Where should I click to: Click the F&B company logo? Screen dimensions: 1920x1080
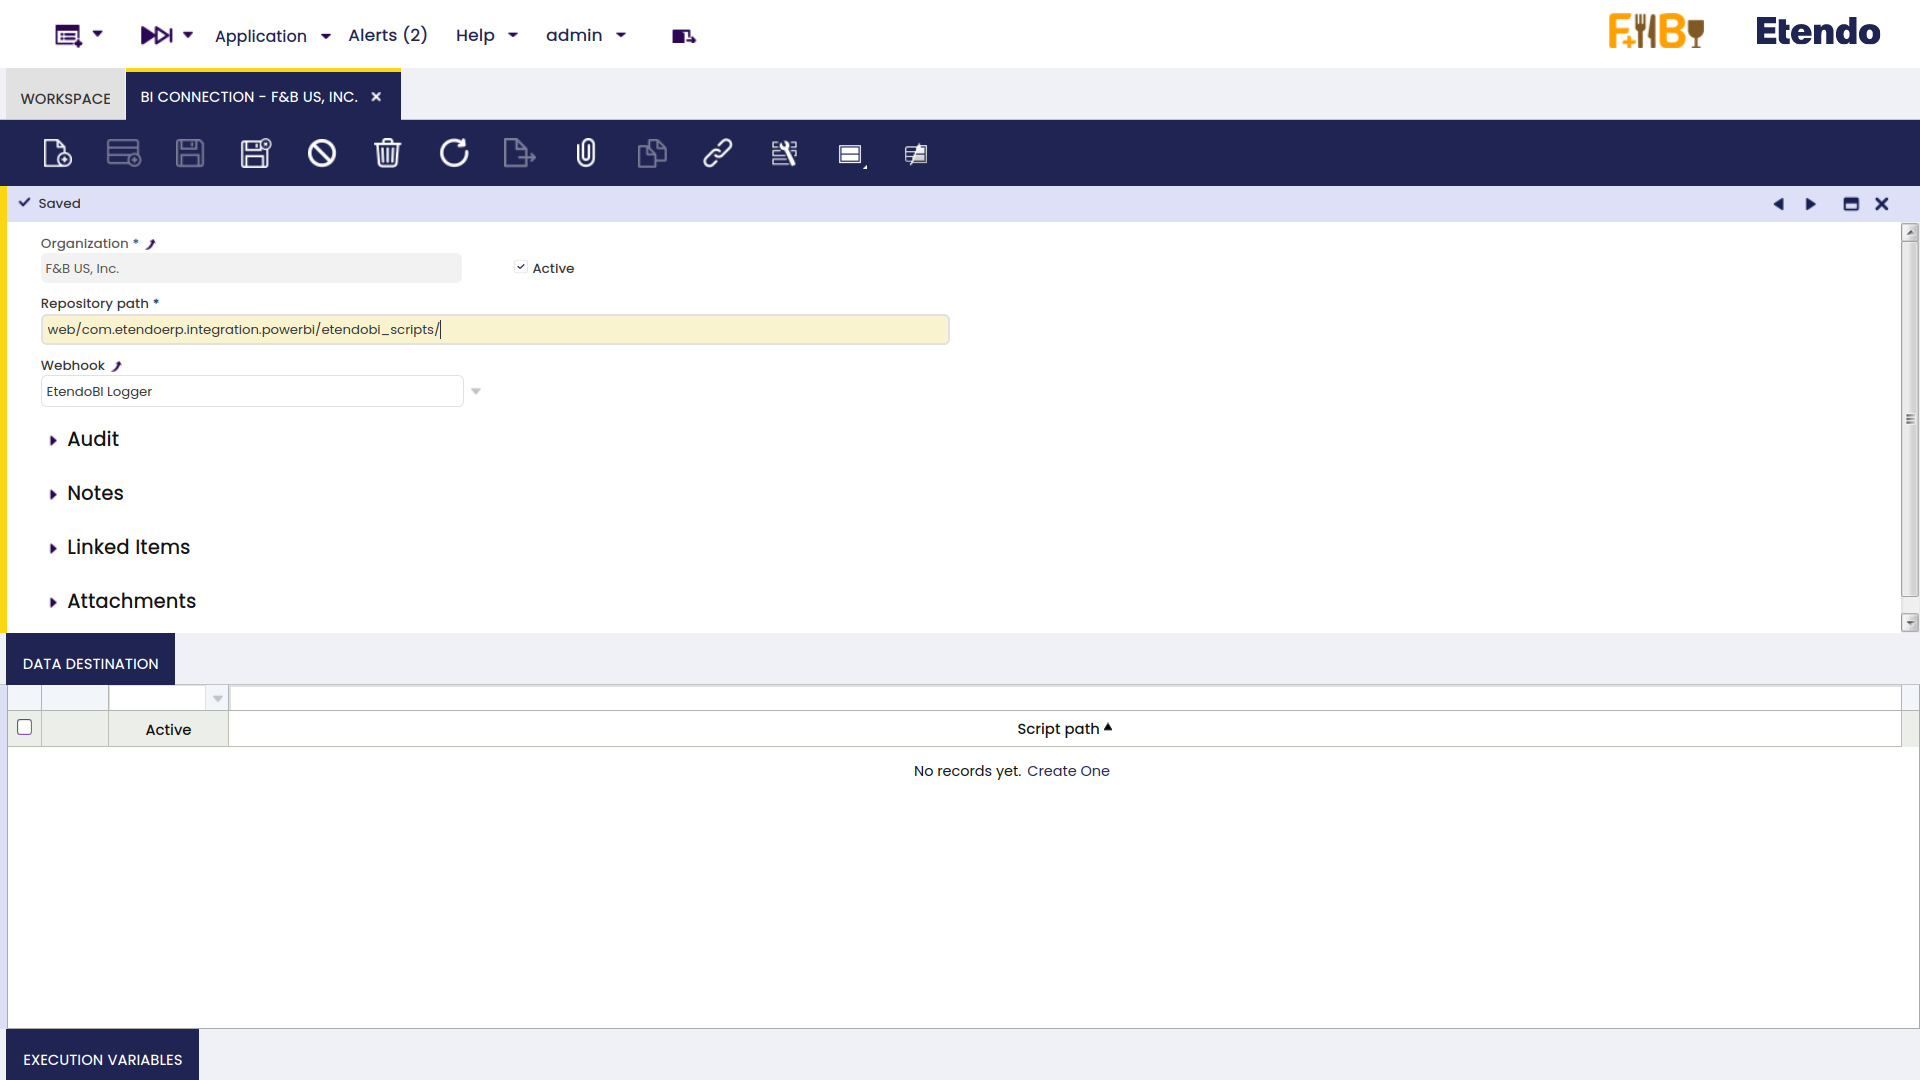click(x=1656, y=31)
